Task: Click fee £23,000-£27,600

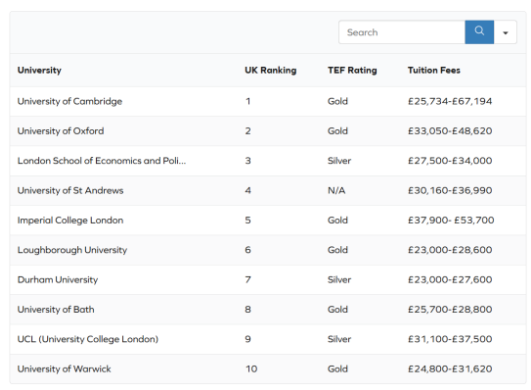Action: point(450,280)
